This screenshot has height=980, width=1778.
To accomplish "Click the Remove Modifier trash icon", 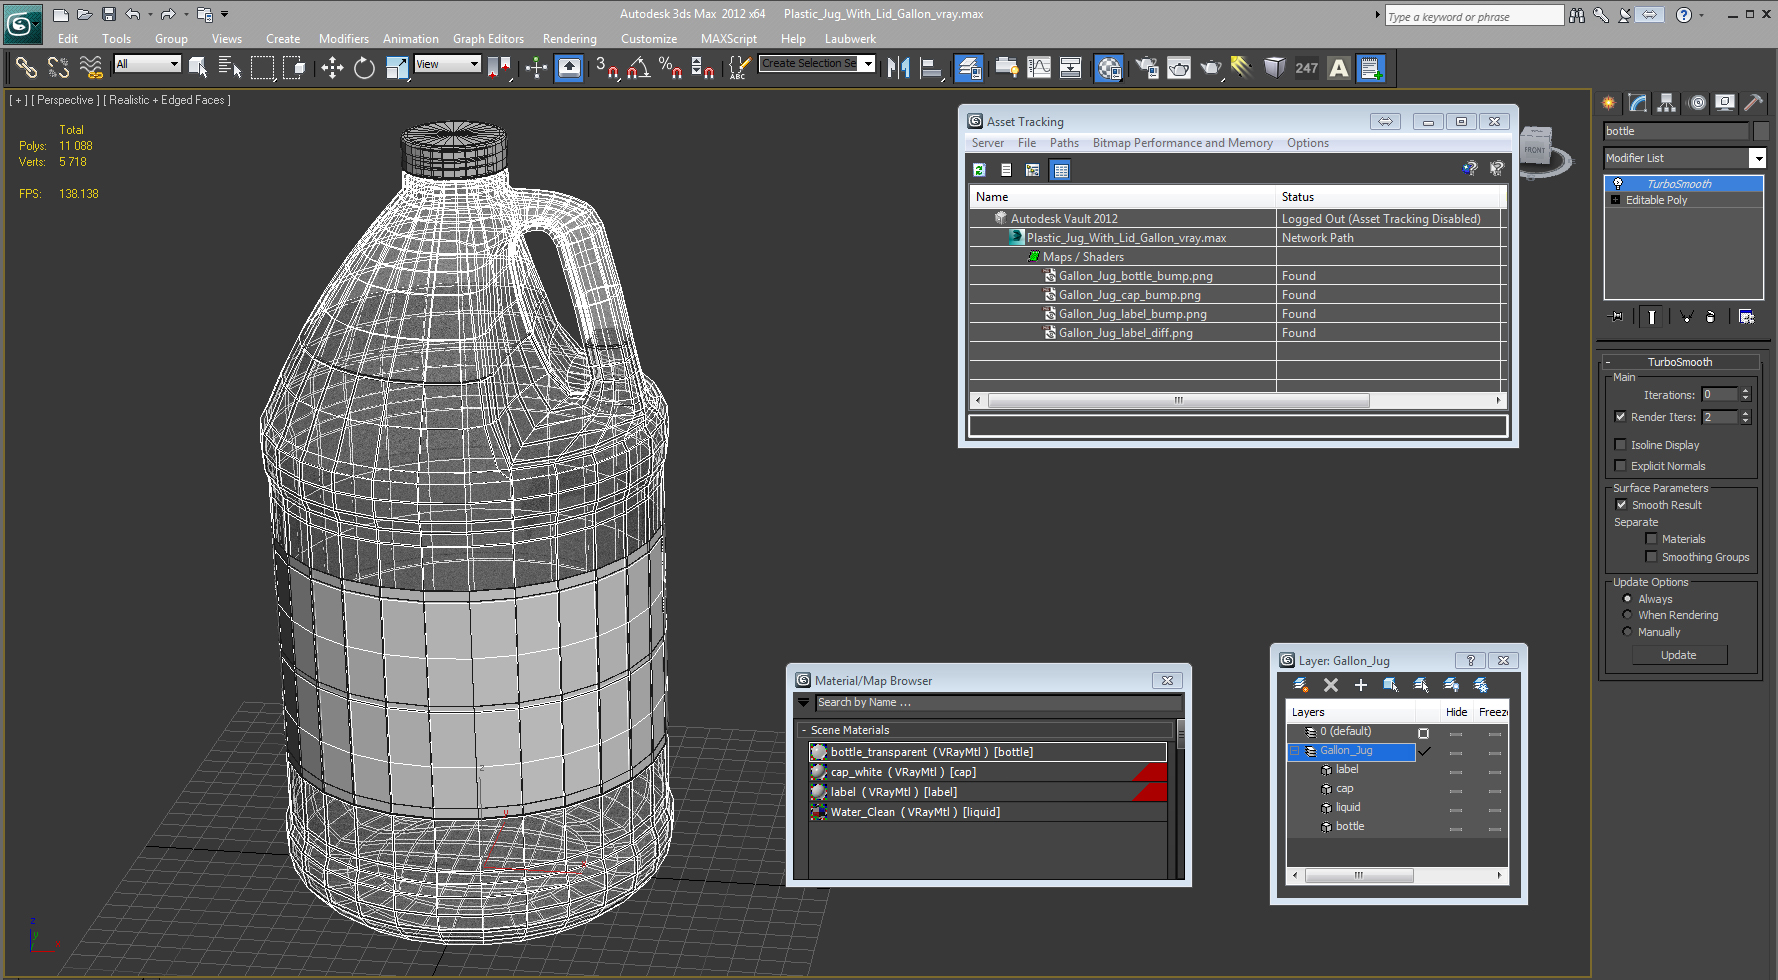I will 1711,317.
